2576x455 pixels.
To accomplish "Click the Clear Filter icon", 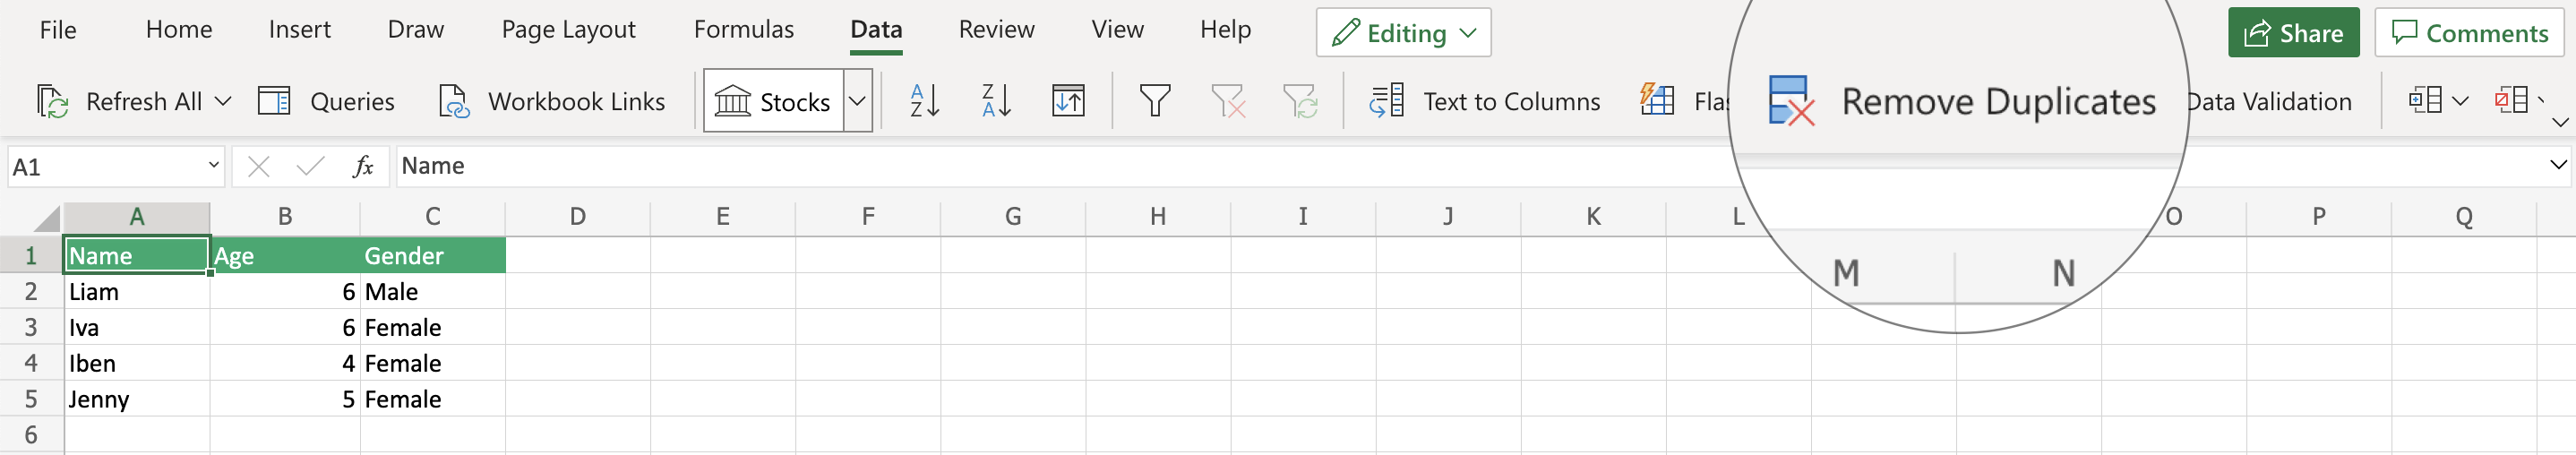I will coord(1228,101).
